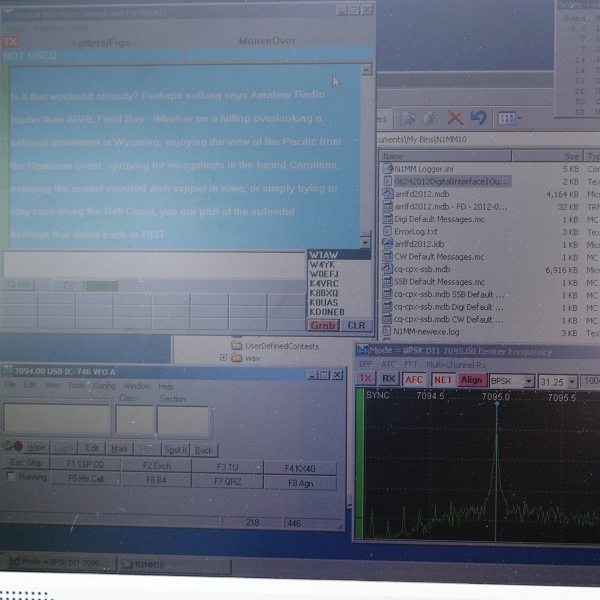This screenshot has height=600, width=600.
Task: Click the RX text pane scroll down arrow
Action: [365, 243]
